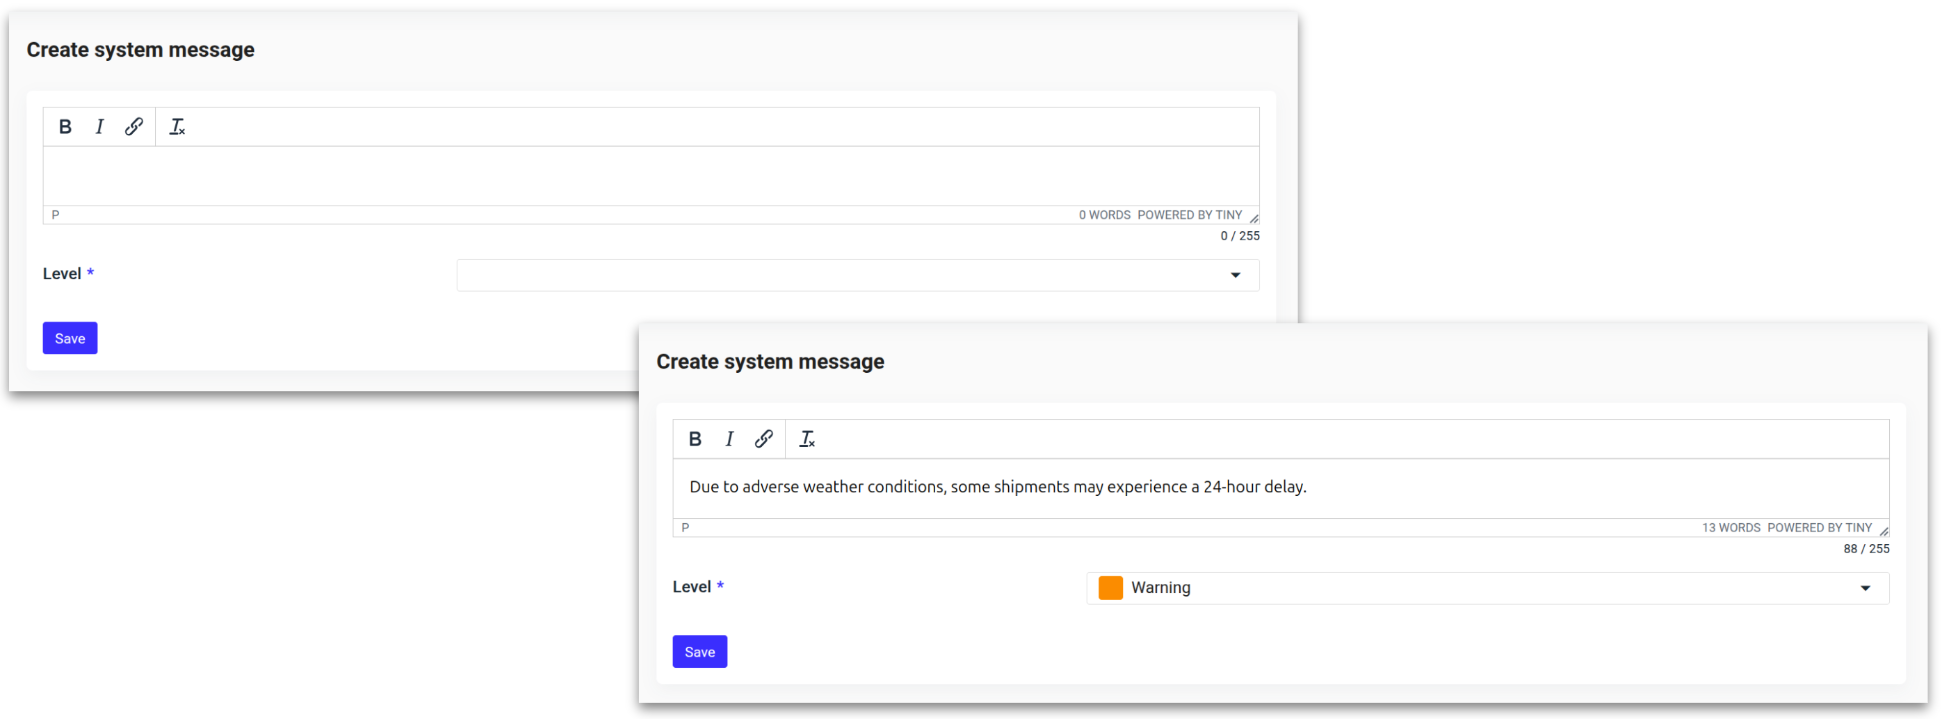Click the resize handle of weather editor
The image size is (1941, 719).
coord(1884,531)
